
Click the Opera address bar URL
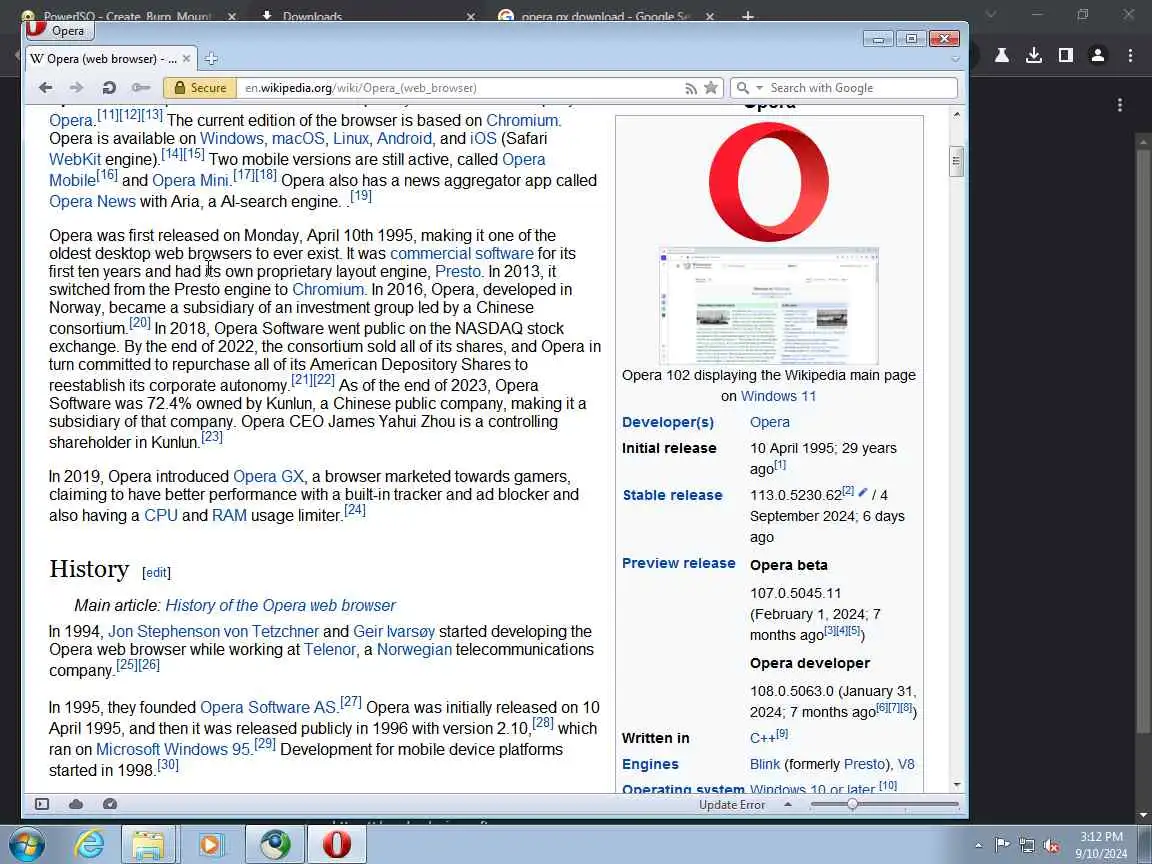[x=361, y=87]
